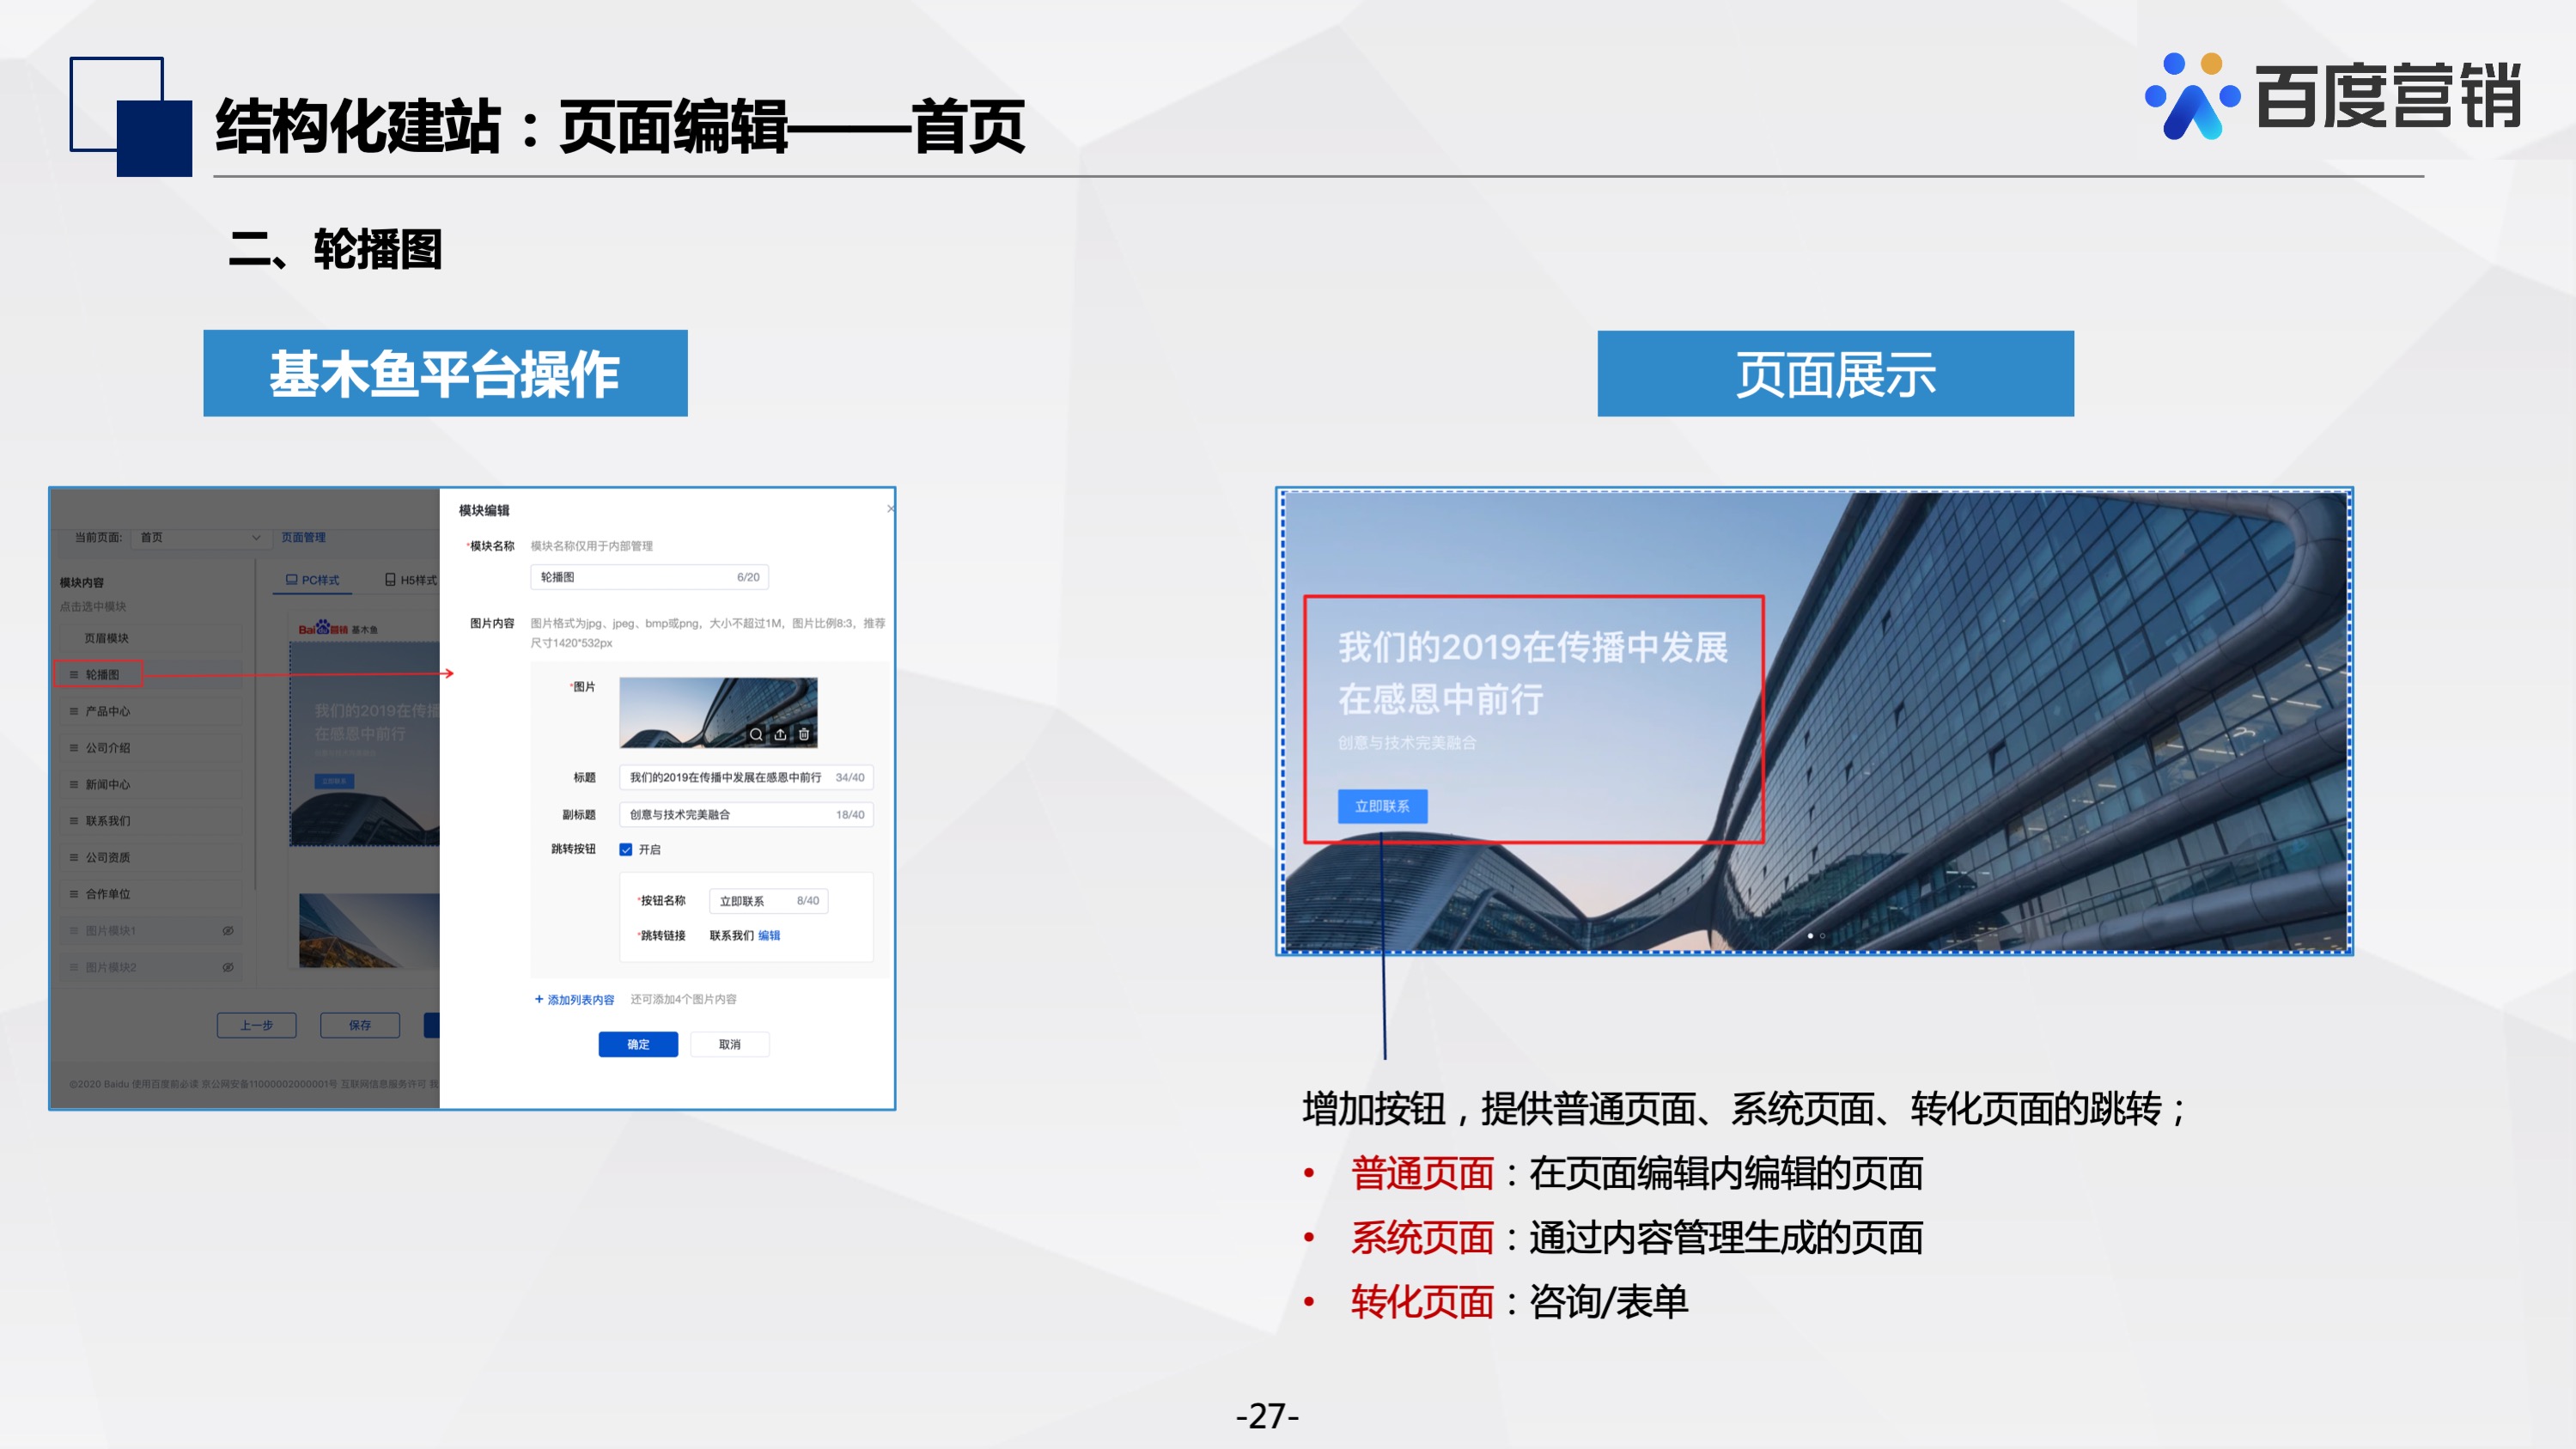Select the 合作单位 module
Screen dimensions: 2576x1449
tap(150, 894)
